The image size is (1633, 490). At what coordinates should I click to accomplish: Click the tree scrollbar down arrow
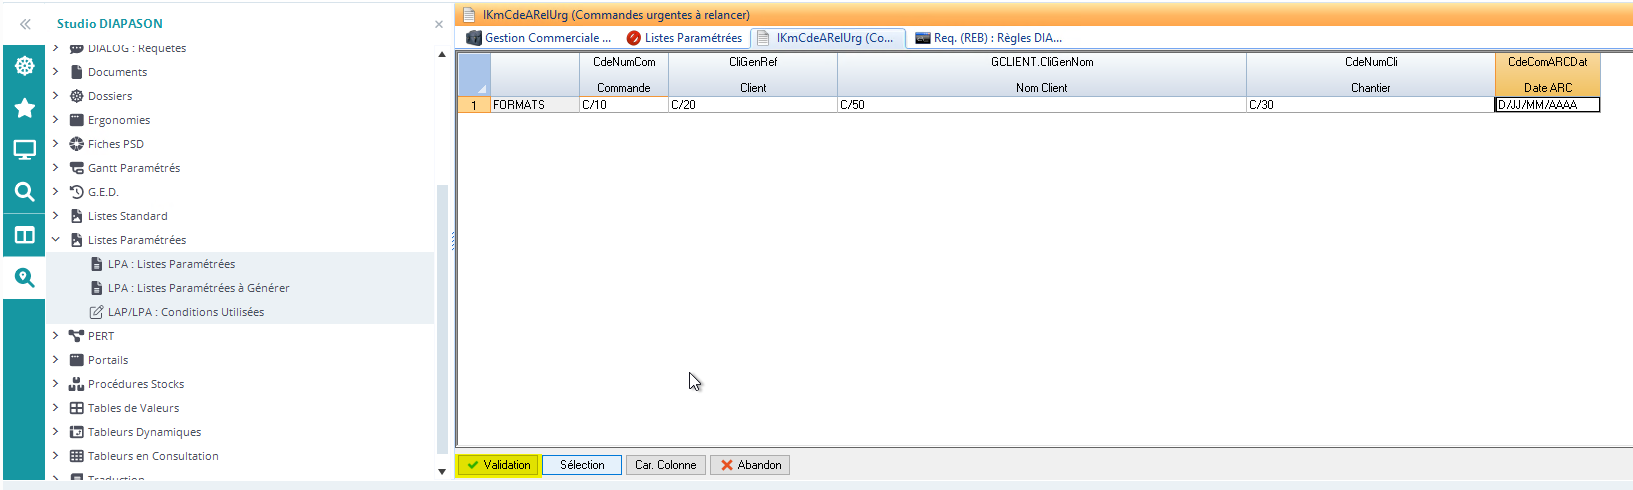coord(442,471)
